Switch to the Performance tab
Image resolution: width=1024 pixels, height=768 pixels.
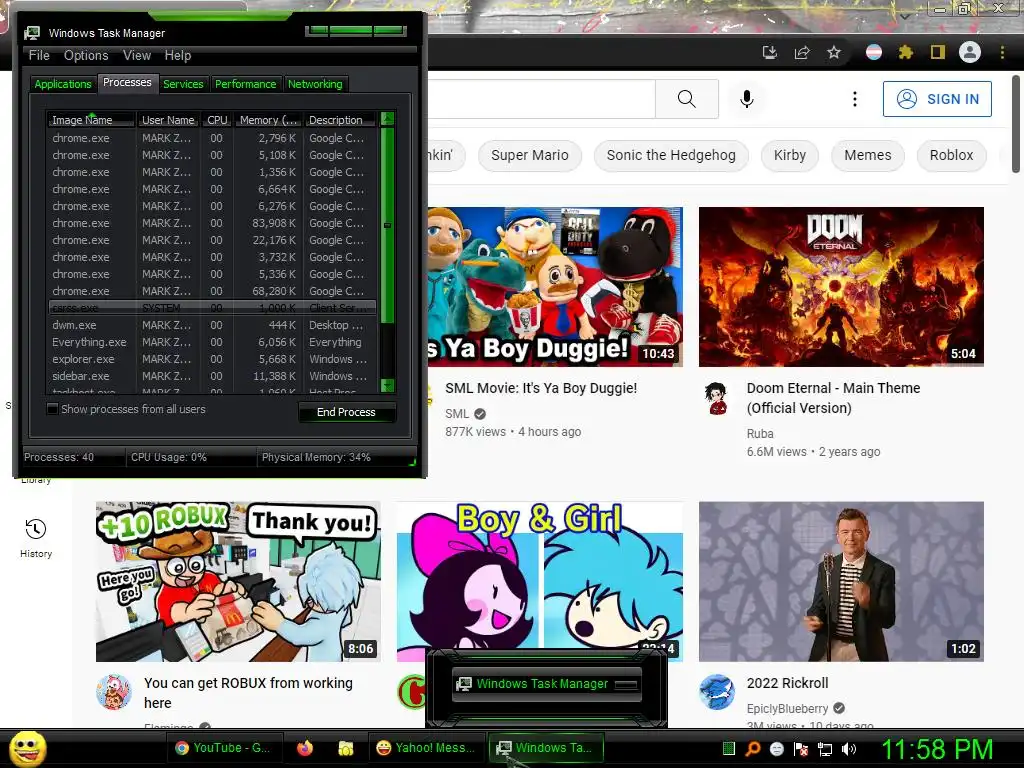(246, 84)
